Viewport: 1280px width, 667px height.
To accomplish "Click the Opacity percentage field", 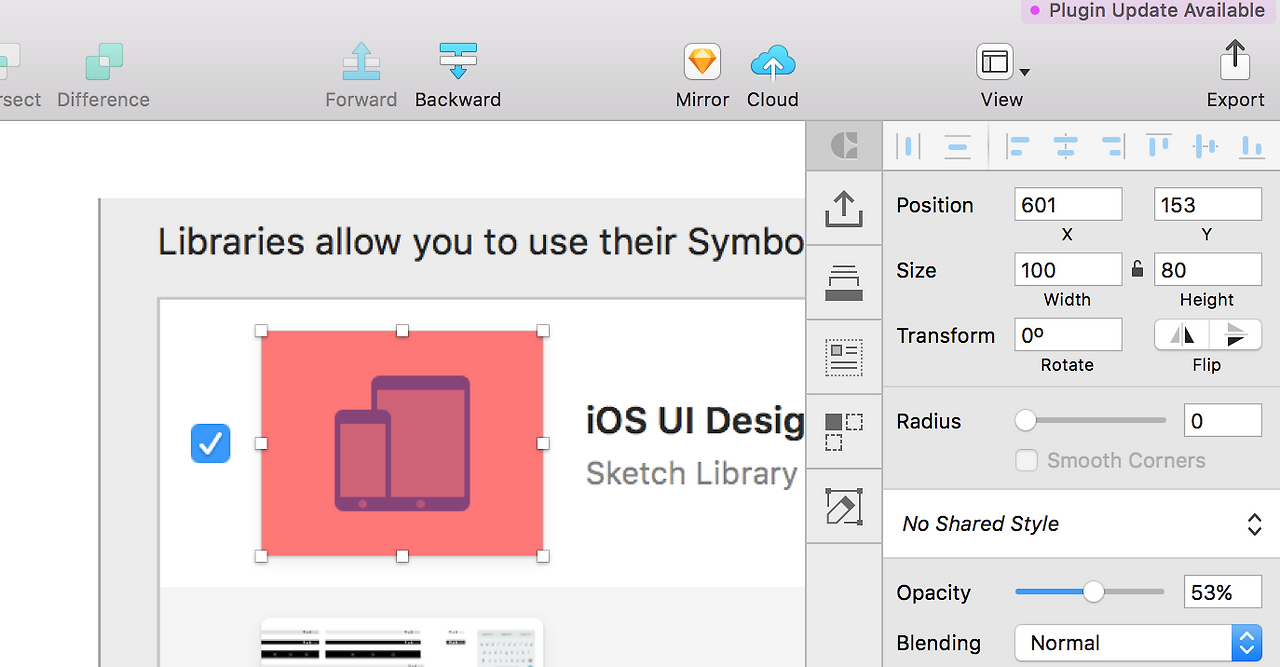I will click(x=1223, y=592).
